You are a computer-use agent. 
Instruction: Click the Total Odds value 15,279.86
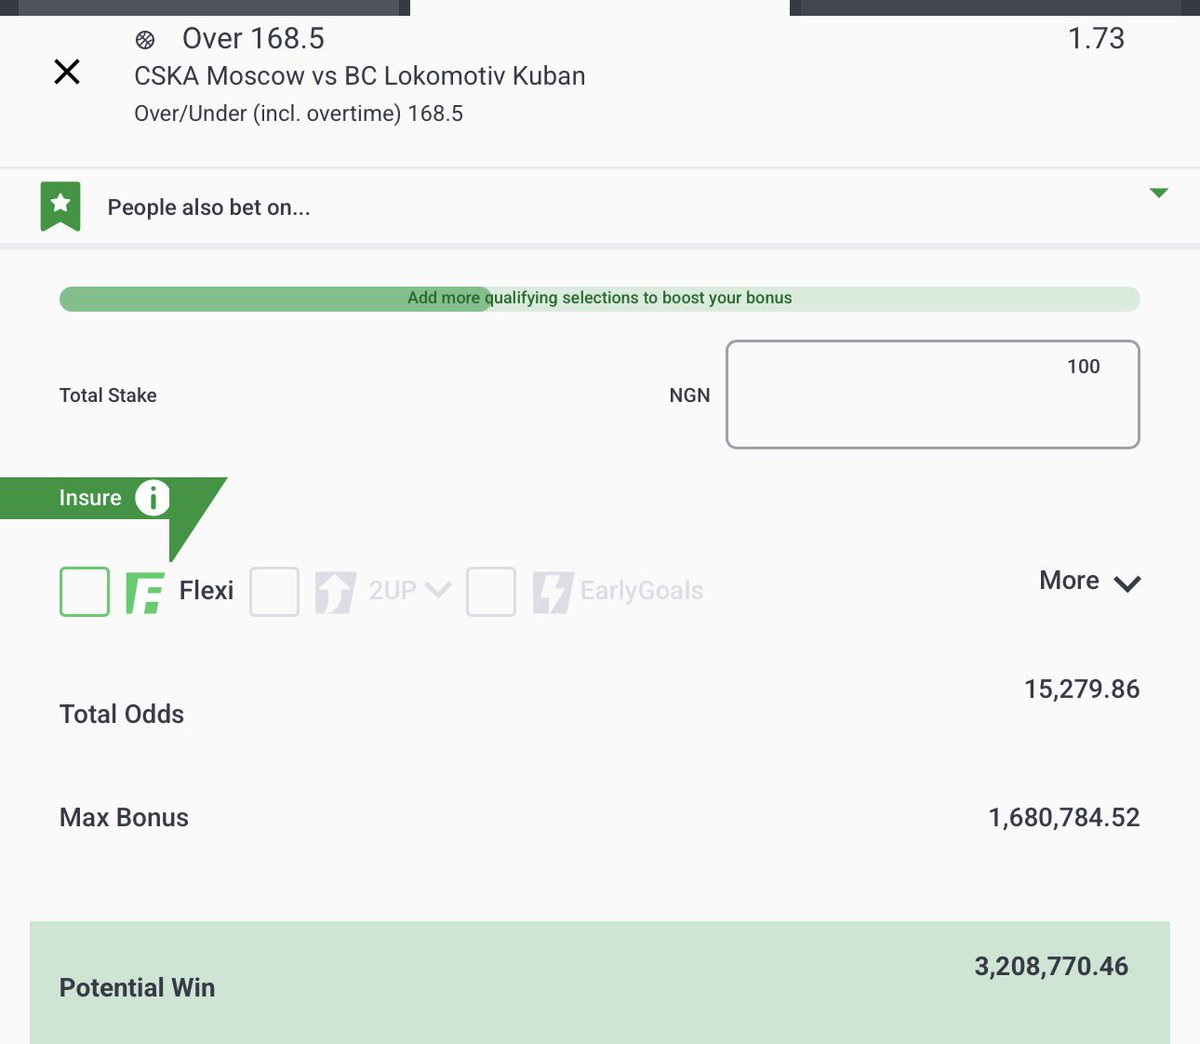(x=1082, y=689)
